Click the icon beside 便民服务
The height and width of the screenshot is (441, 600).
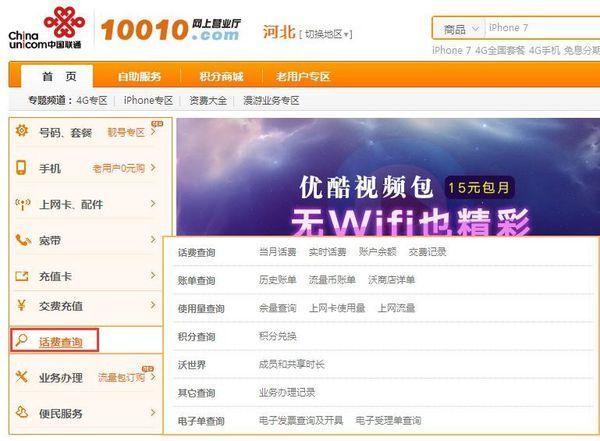tap(22, 412)
